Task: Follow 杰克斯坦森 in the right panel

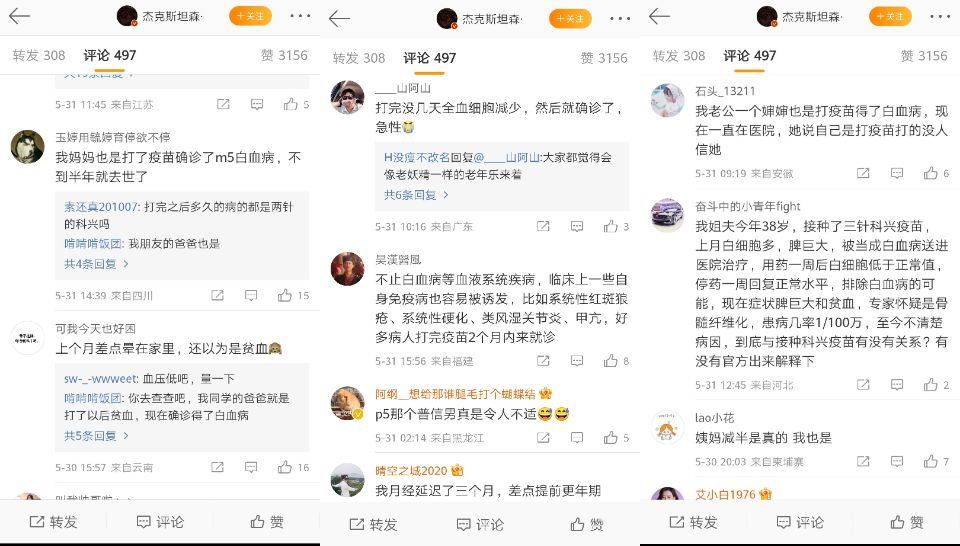Action: pos(890,16)
